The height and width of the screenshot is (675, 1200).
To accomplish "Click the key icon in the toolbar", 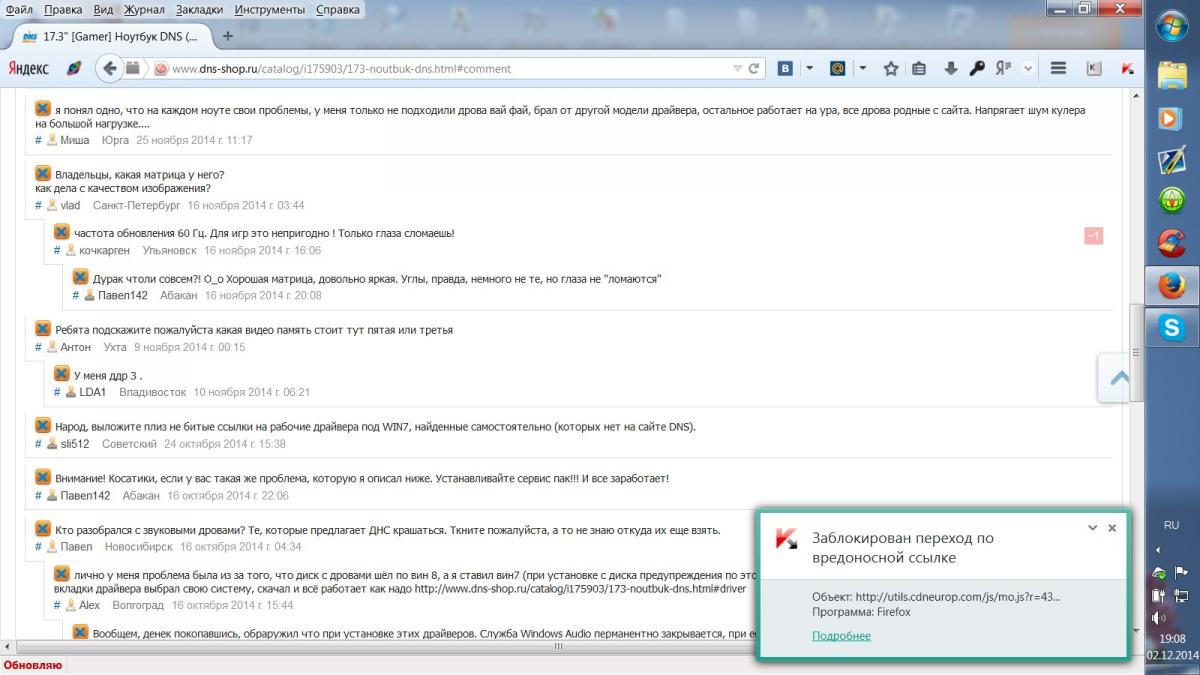I will pos(977,69).
